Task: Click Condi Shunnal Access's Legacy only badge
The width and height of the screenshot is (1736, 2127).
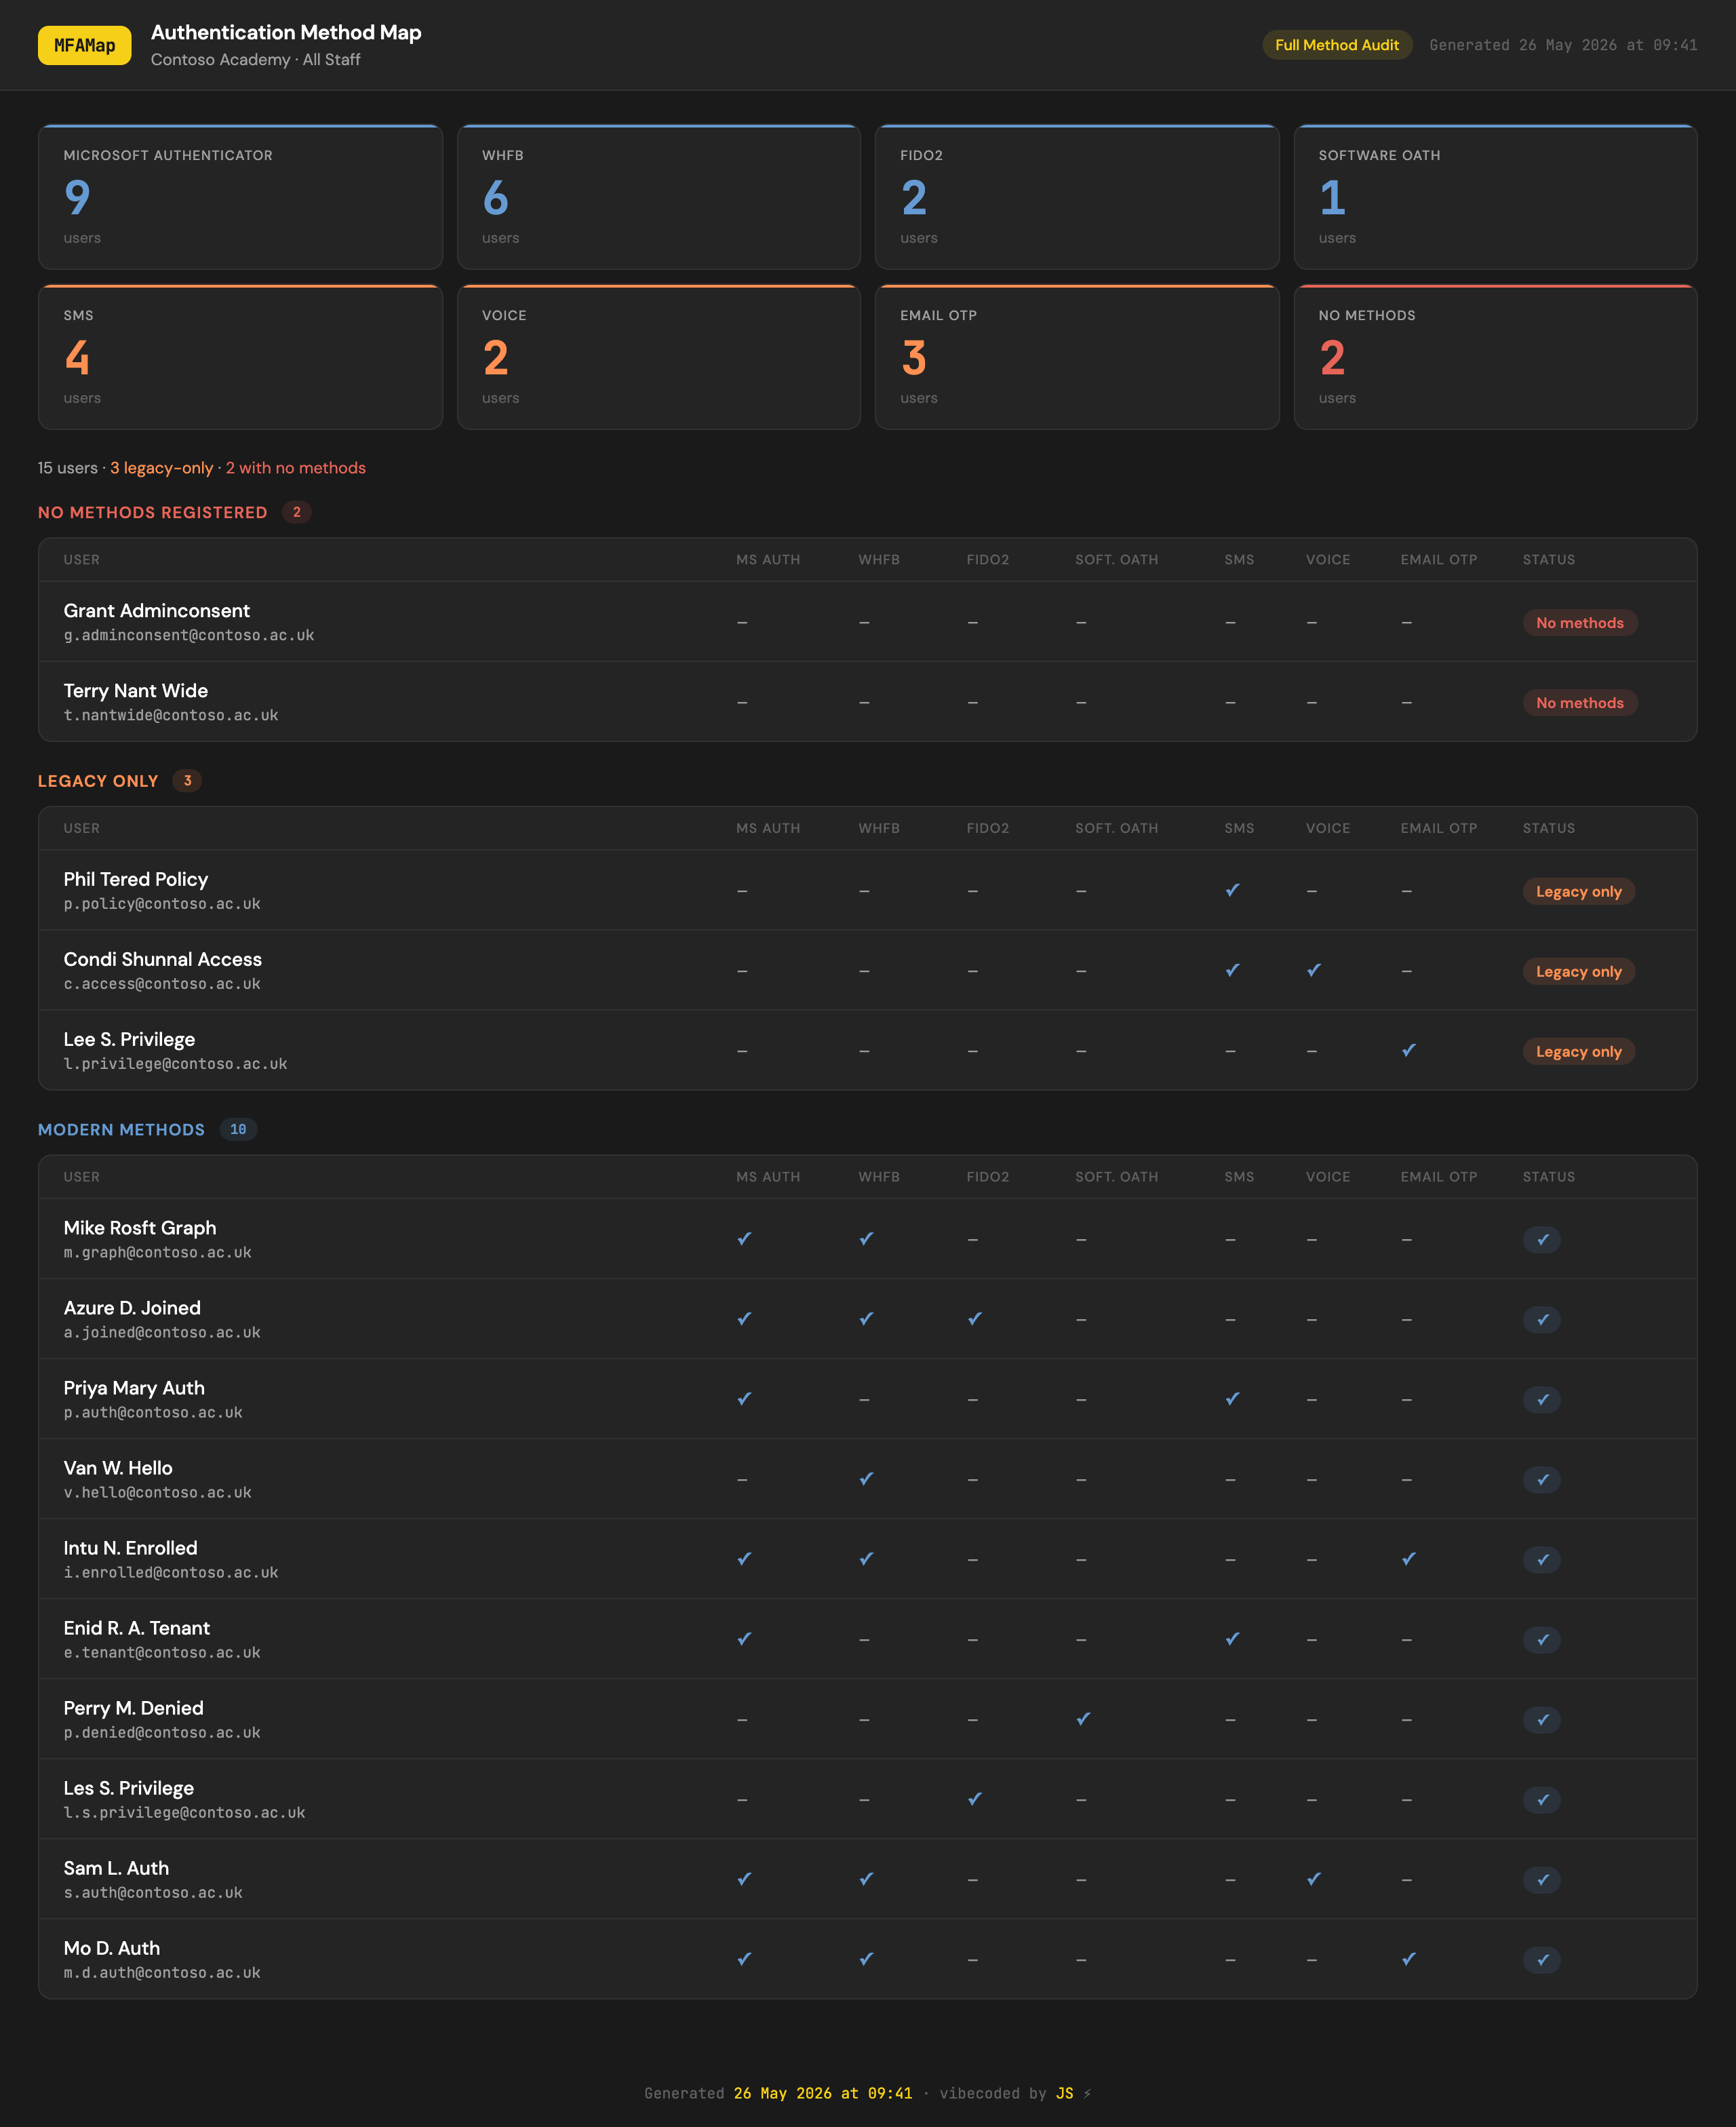Action: tap(1578, 971)
